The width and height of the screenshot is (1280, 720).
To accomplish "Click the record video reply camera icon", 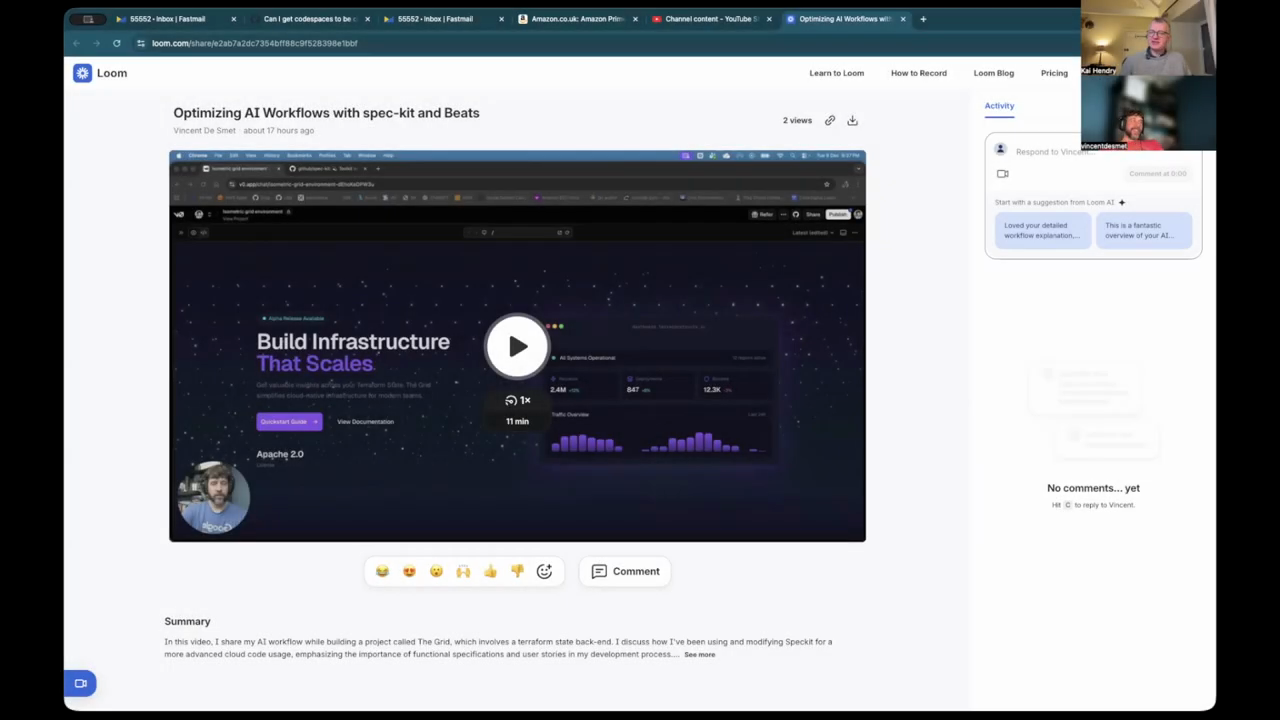I will [1002, 174].
